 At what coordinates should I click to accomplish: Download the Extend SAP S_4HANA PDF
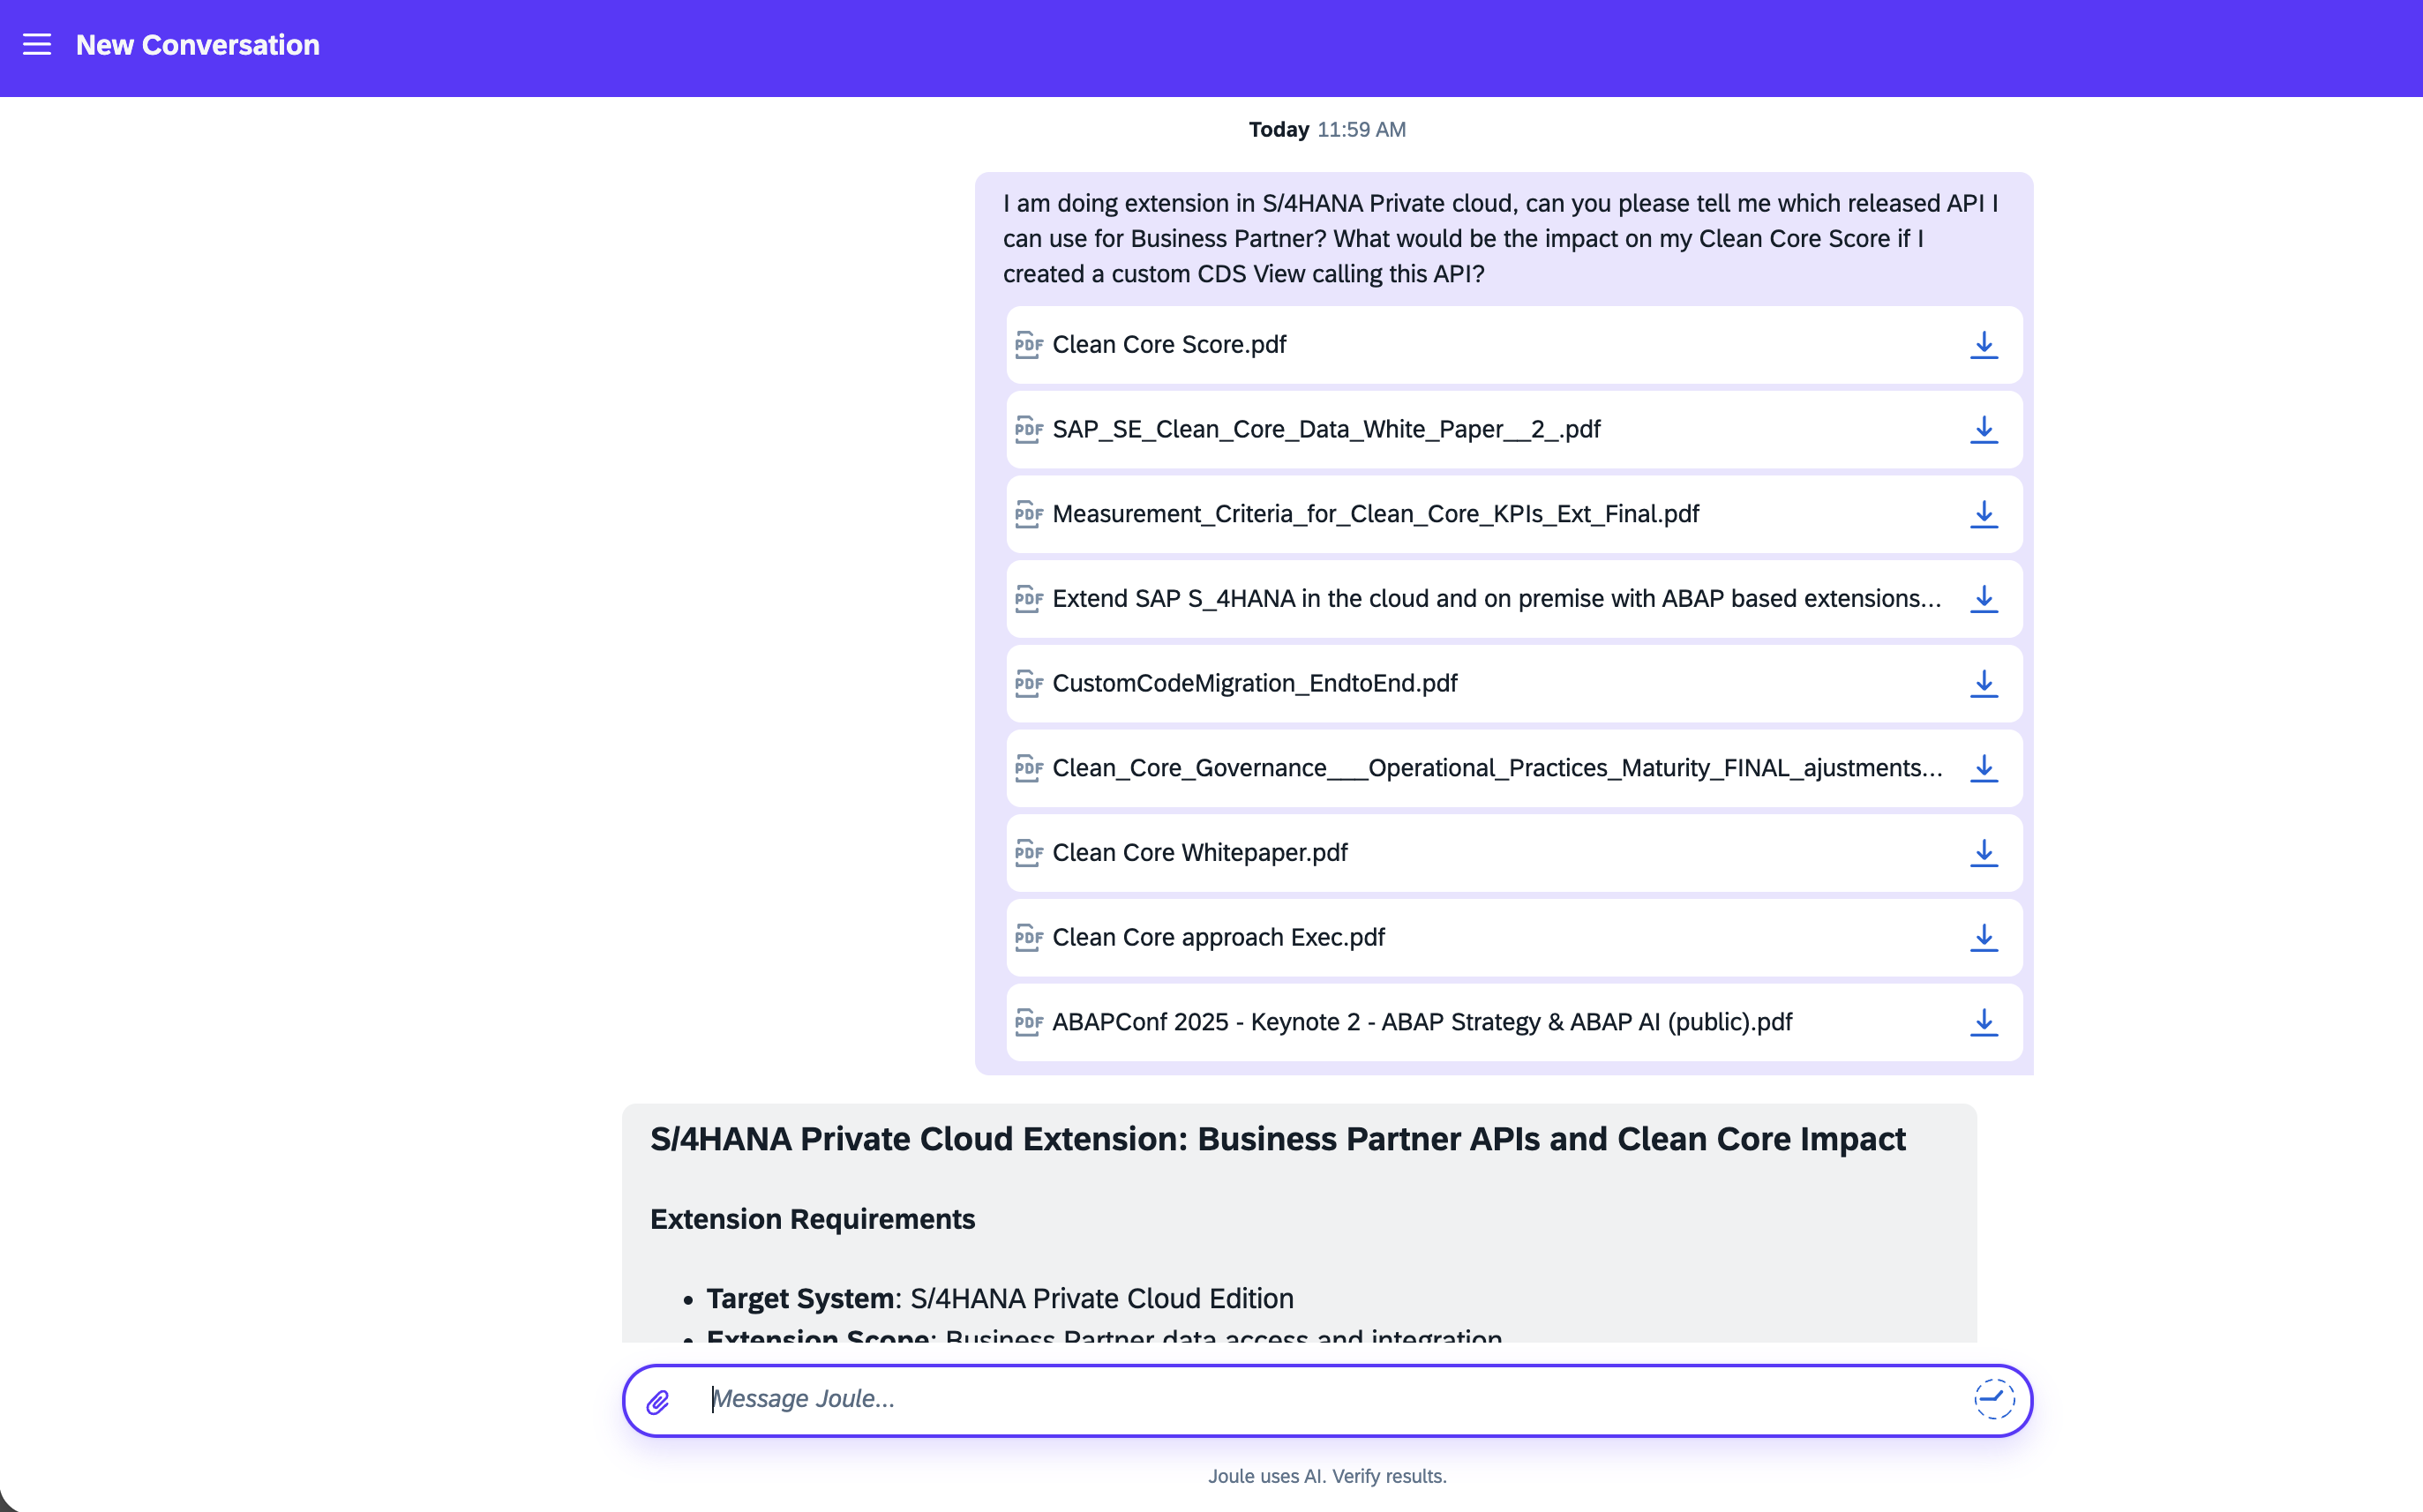pos(1983,599)
